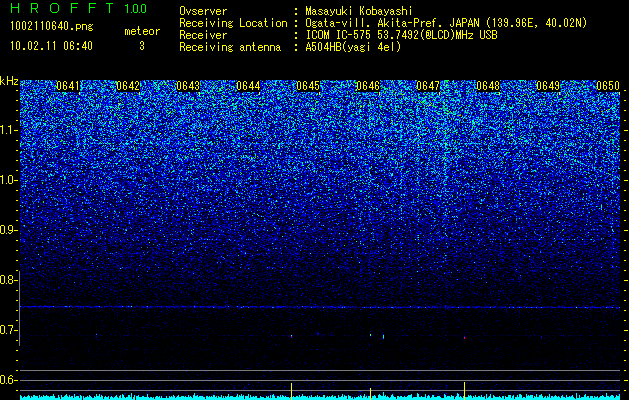This screenshot has height=400, width=629.
Task: Click the 0642 time marker
Action: [128, 86]
